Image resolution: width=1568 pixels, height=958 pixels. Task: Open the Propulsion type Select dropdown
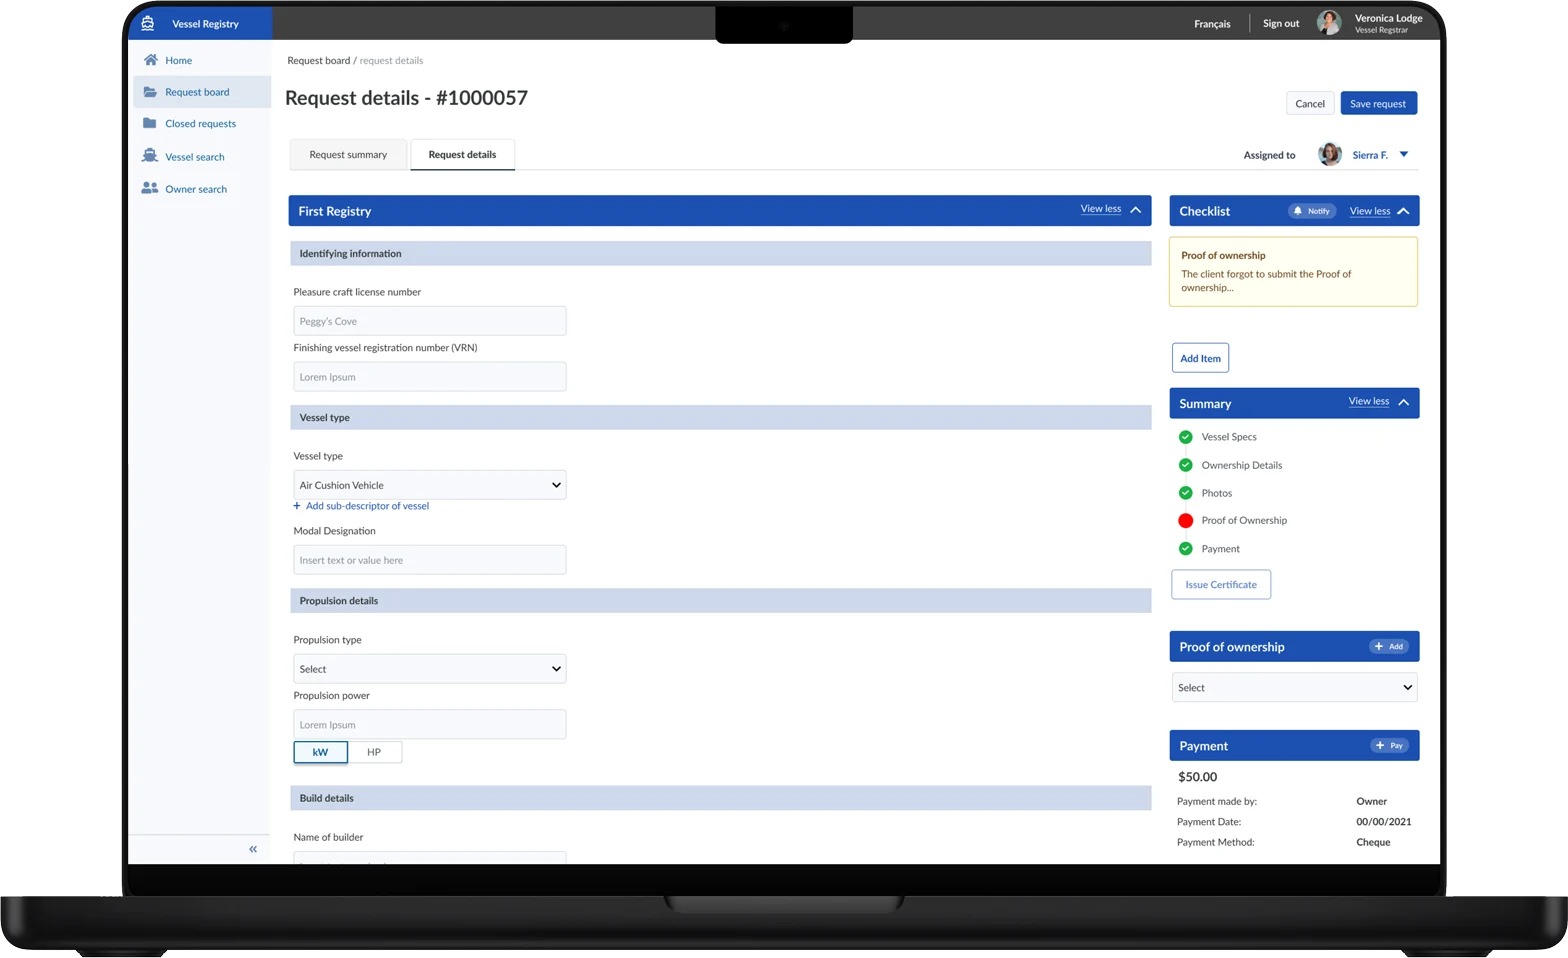click(x=430, y=669)
